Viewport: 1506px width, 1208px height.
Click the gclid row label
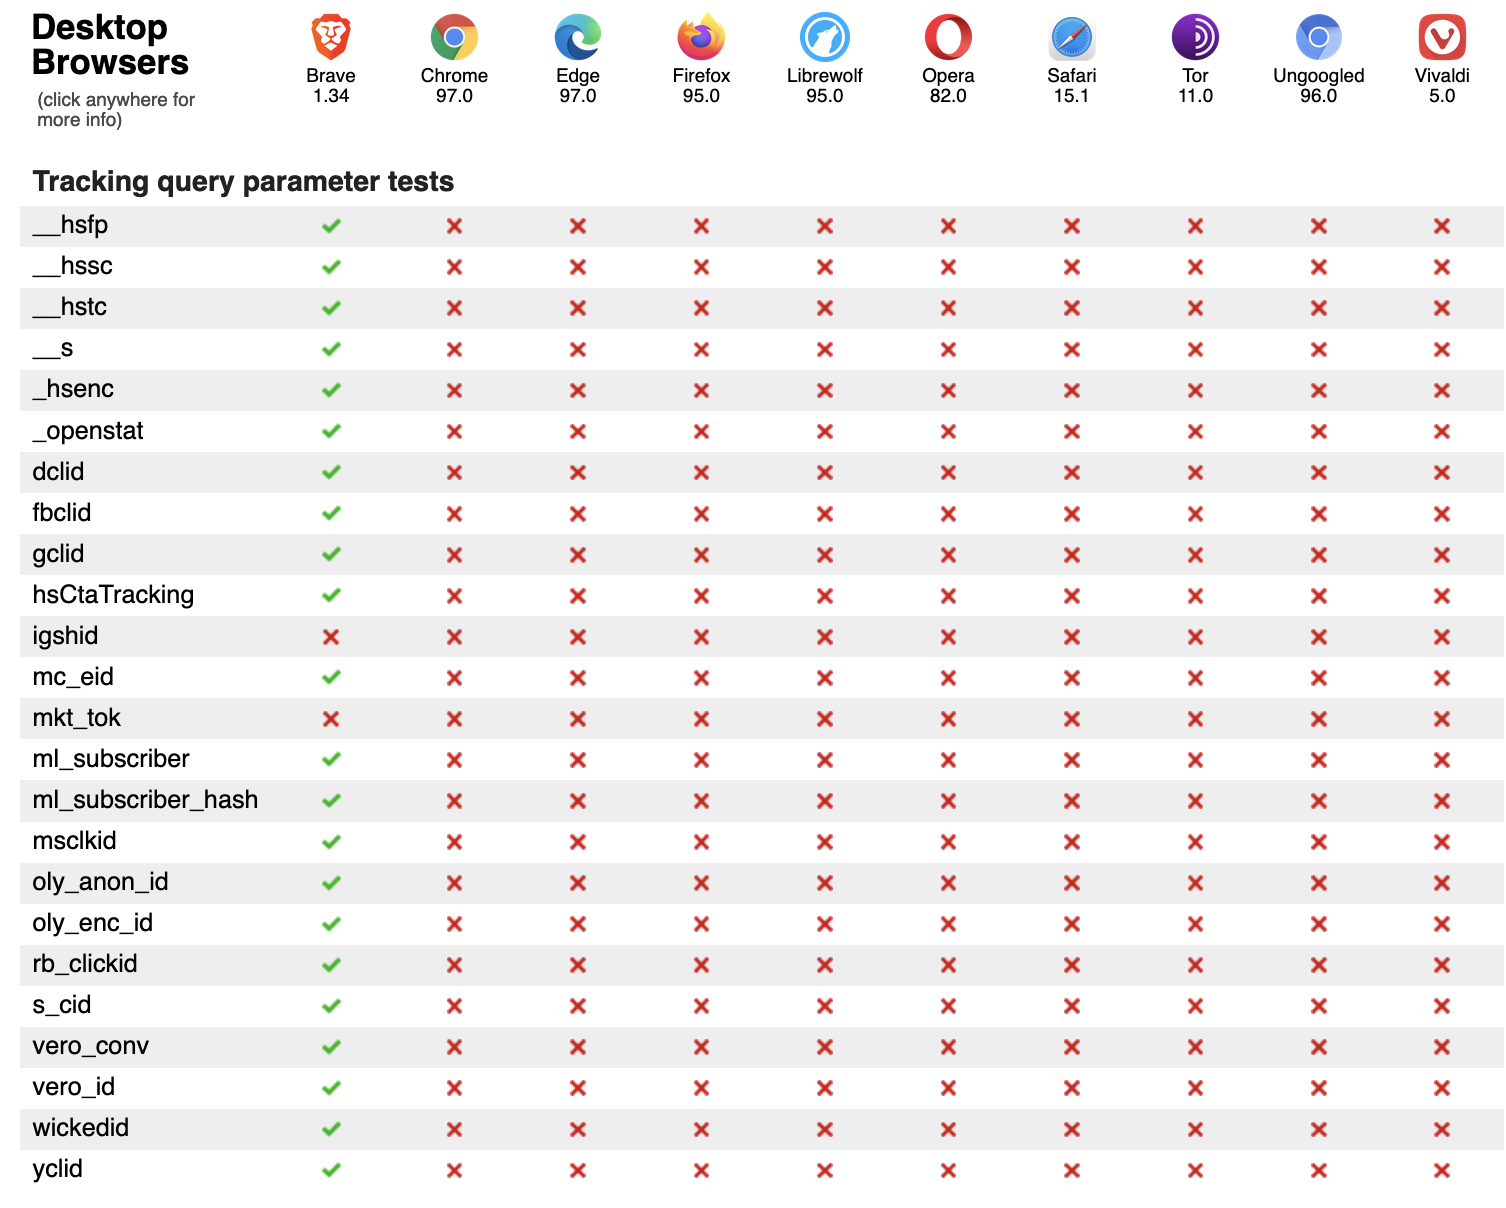(x=58, y=554)
